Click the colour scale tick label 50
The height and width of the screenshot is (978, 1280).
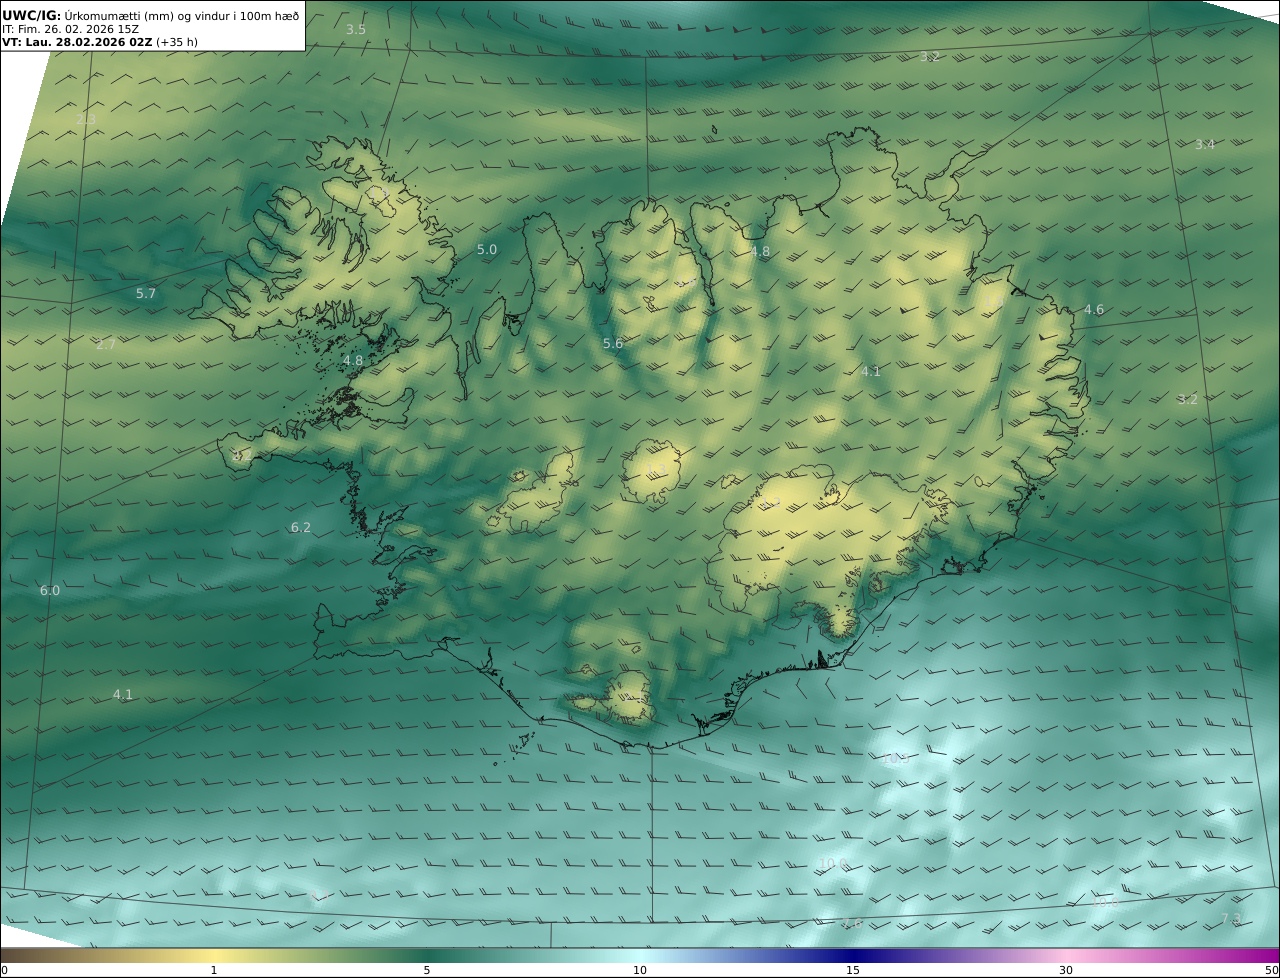pyautogui.click(x=1271, y=970)
